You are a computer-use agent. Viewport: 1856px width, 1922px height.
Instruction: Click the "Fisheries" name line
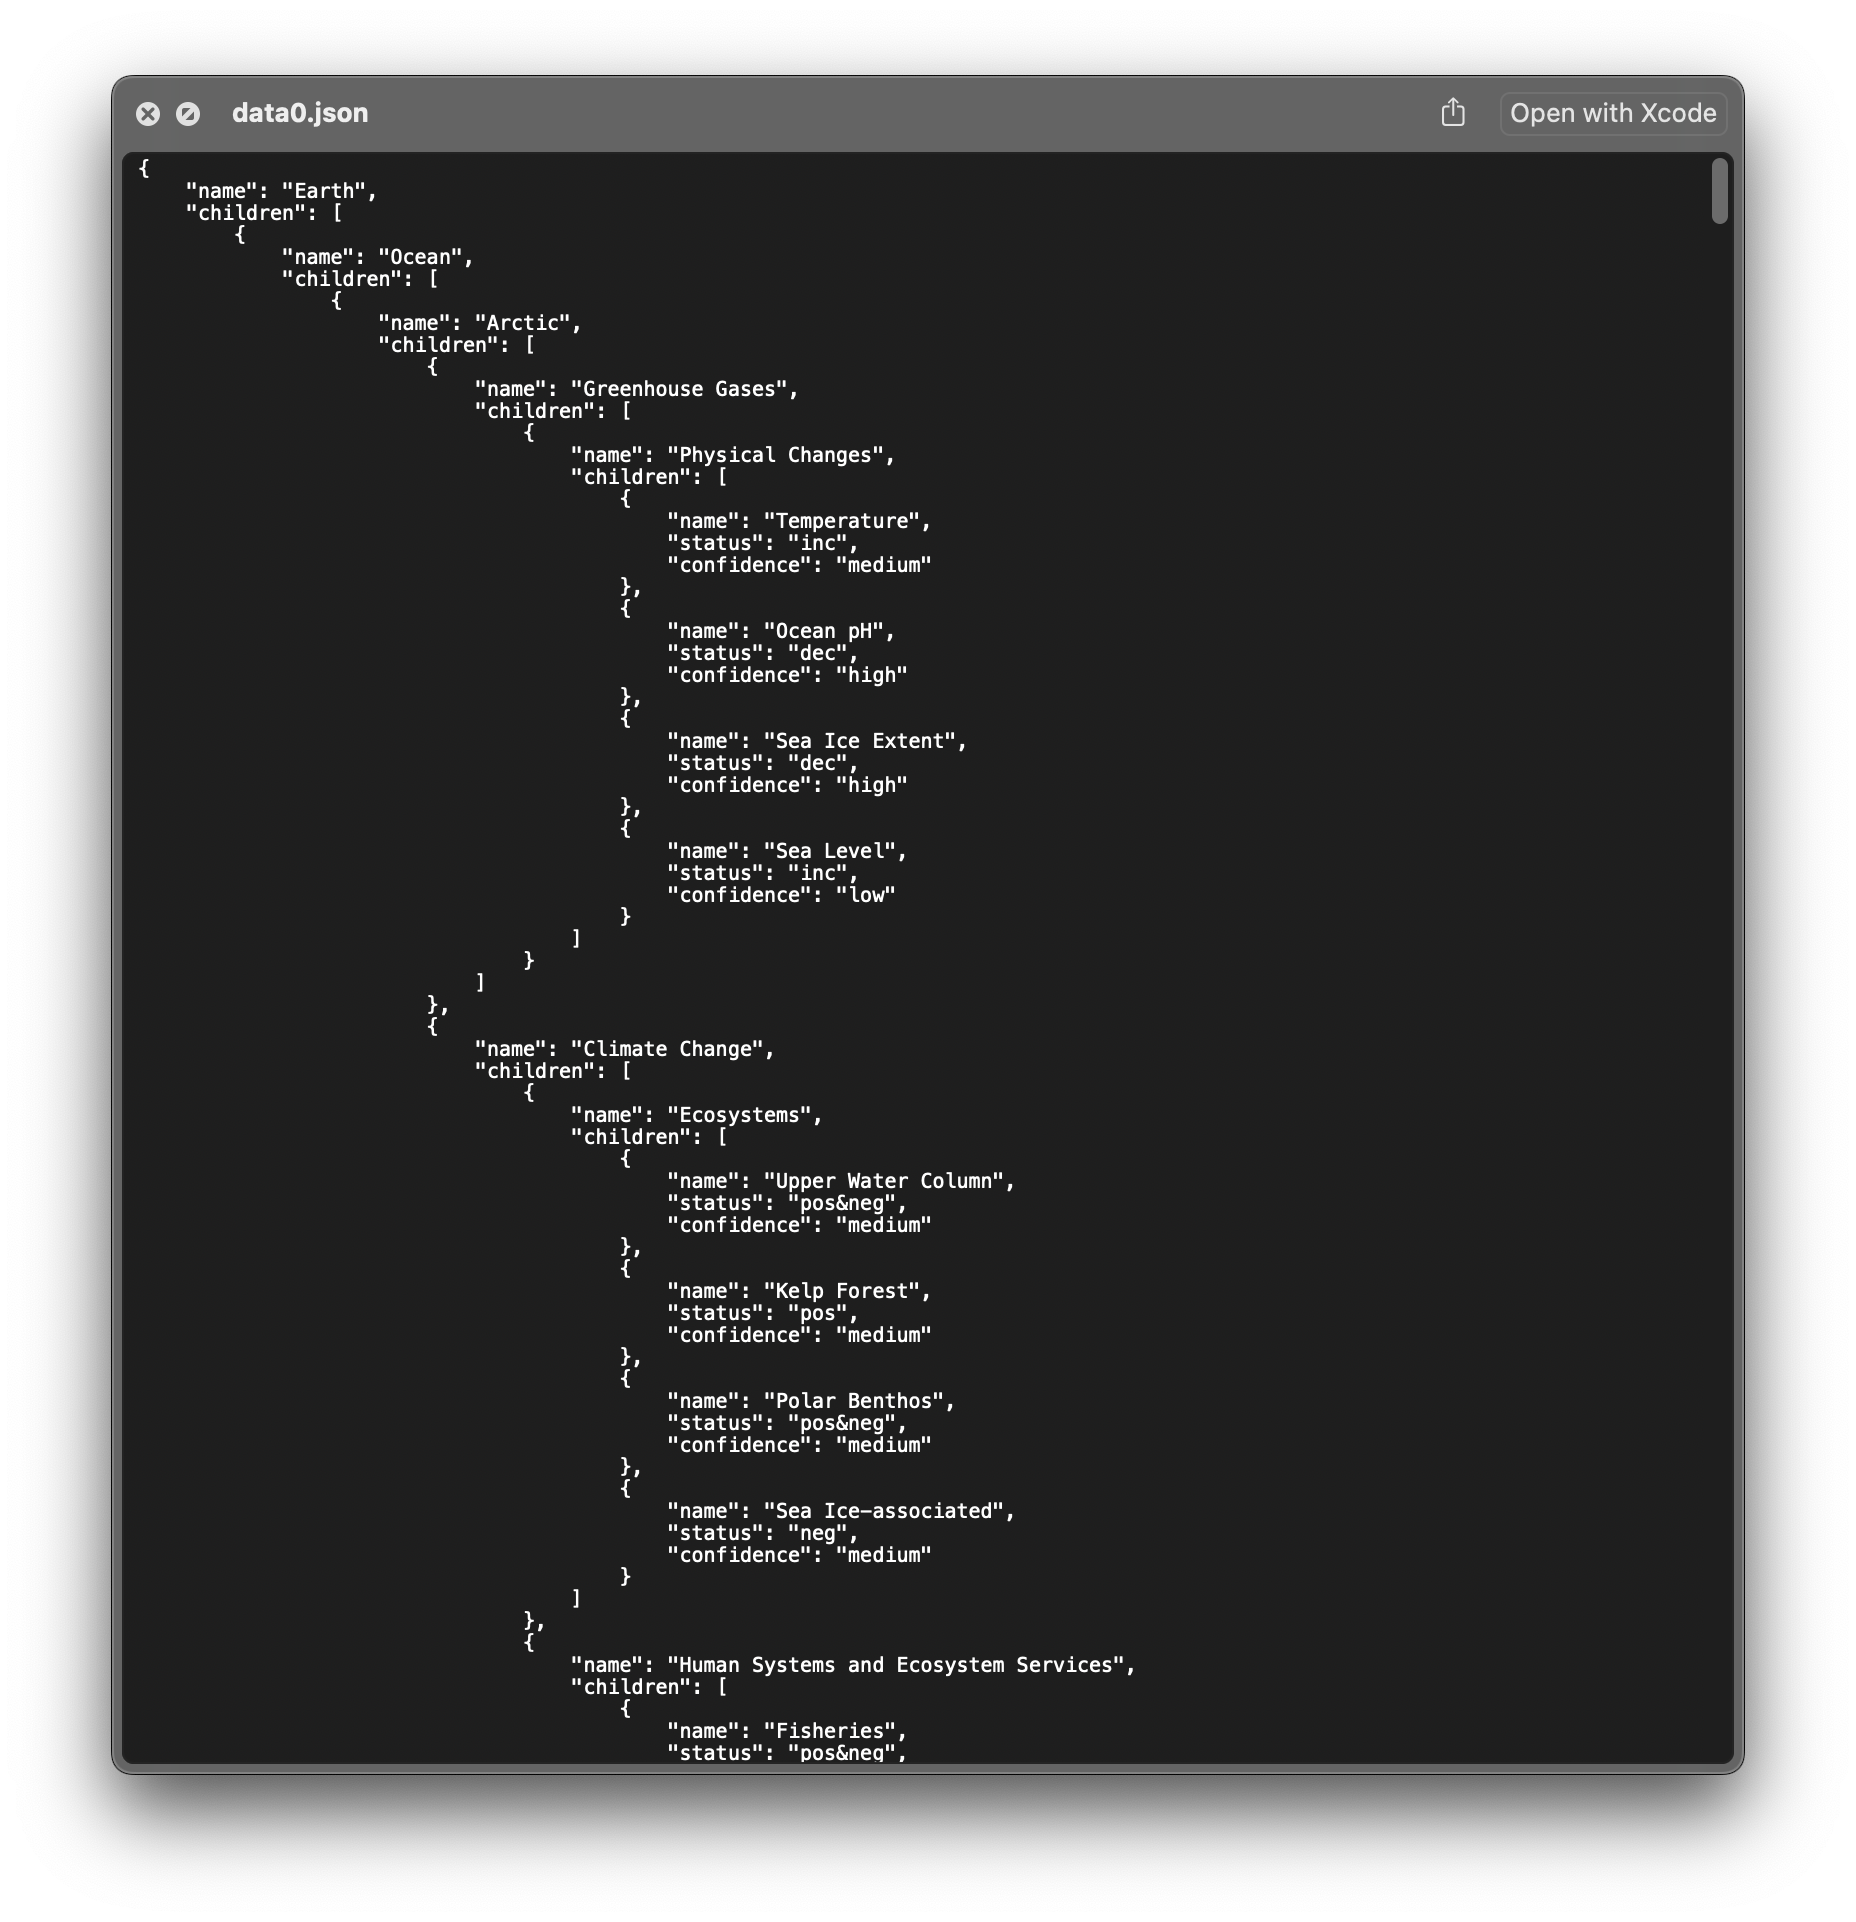(x=786, y=1731)
